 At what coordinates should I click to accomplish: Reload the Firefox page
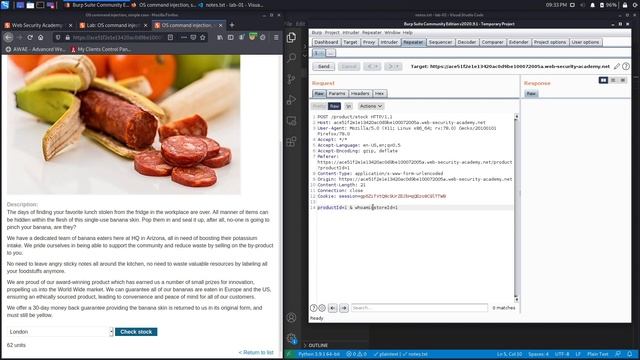click(30, 37)
